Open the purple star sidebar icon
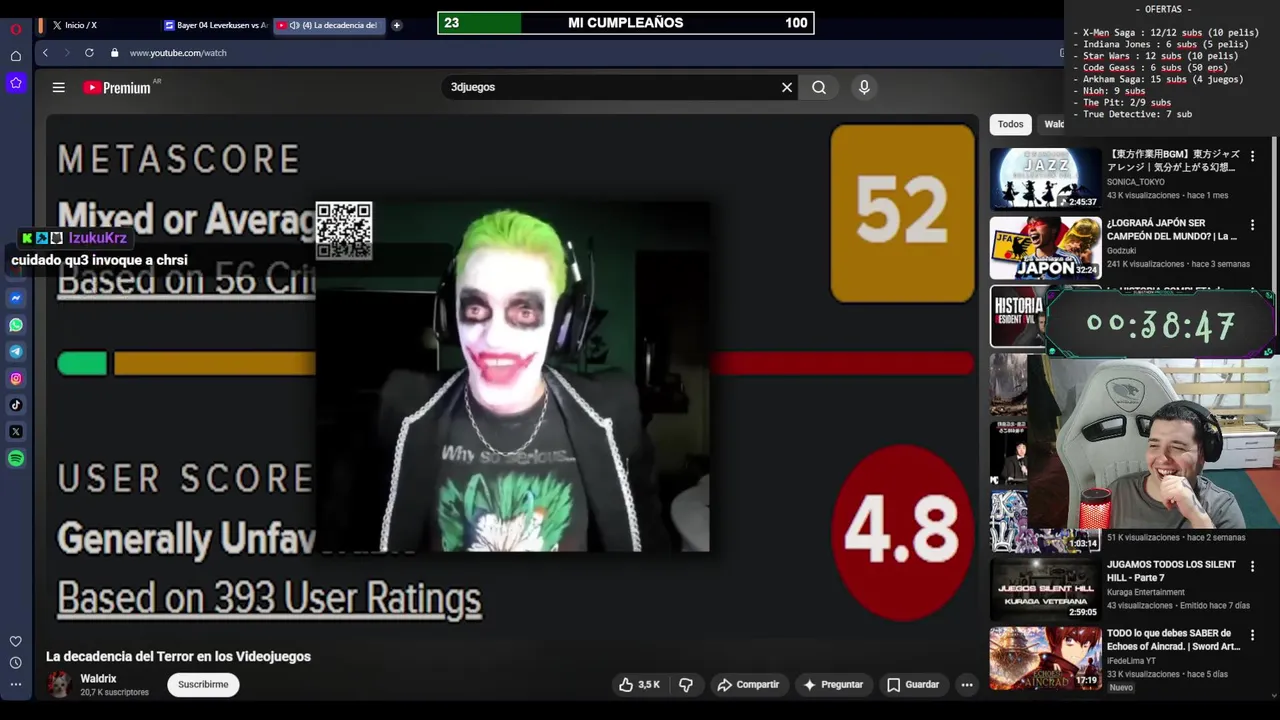Screen dimensions: 1280x720 [16, 83]
